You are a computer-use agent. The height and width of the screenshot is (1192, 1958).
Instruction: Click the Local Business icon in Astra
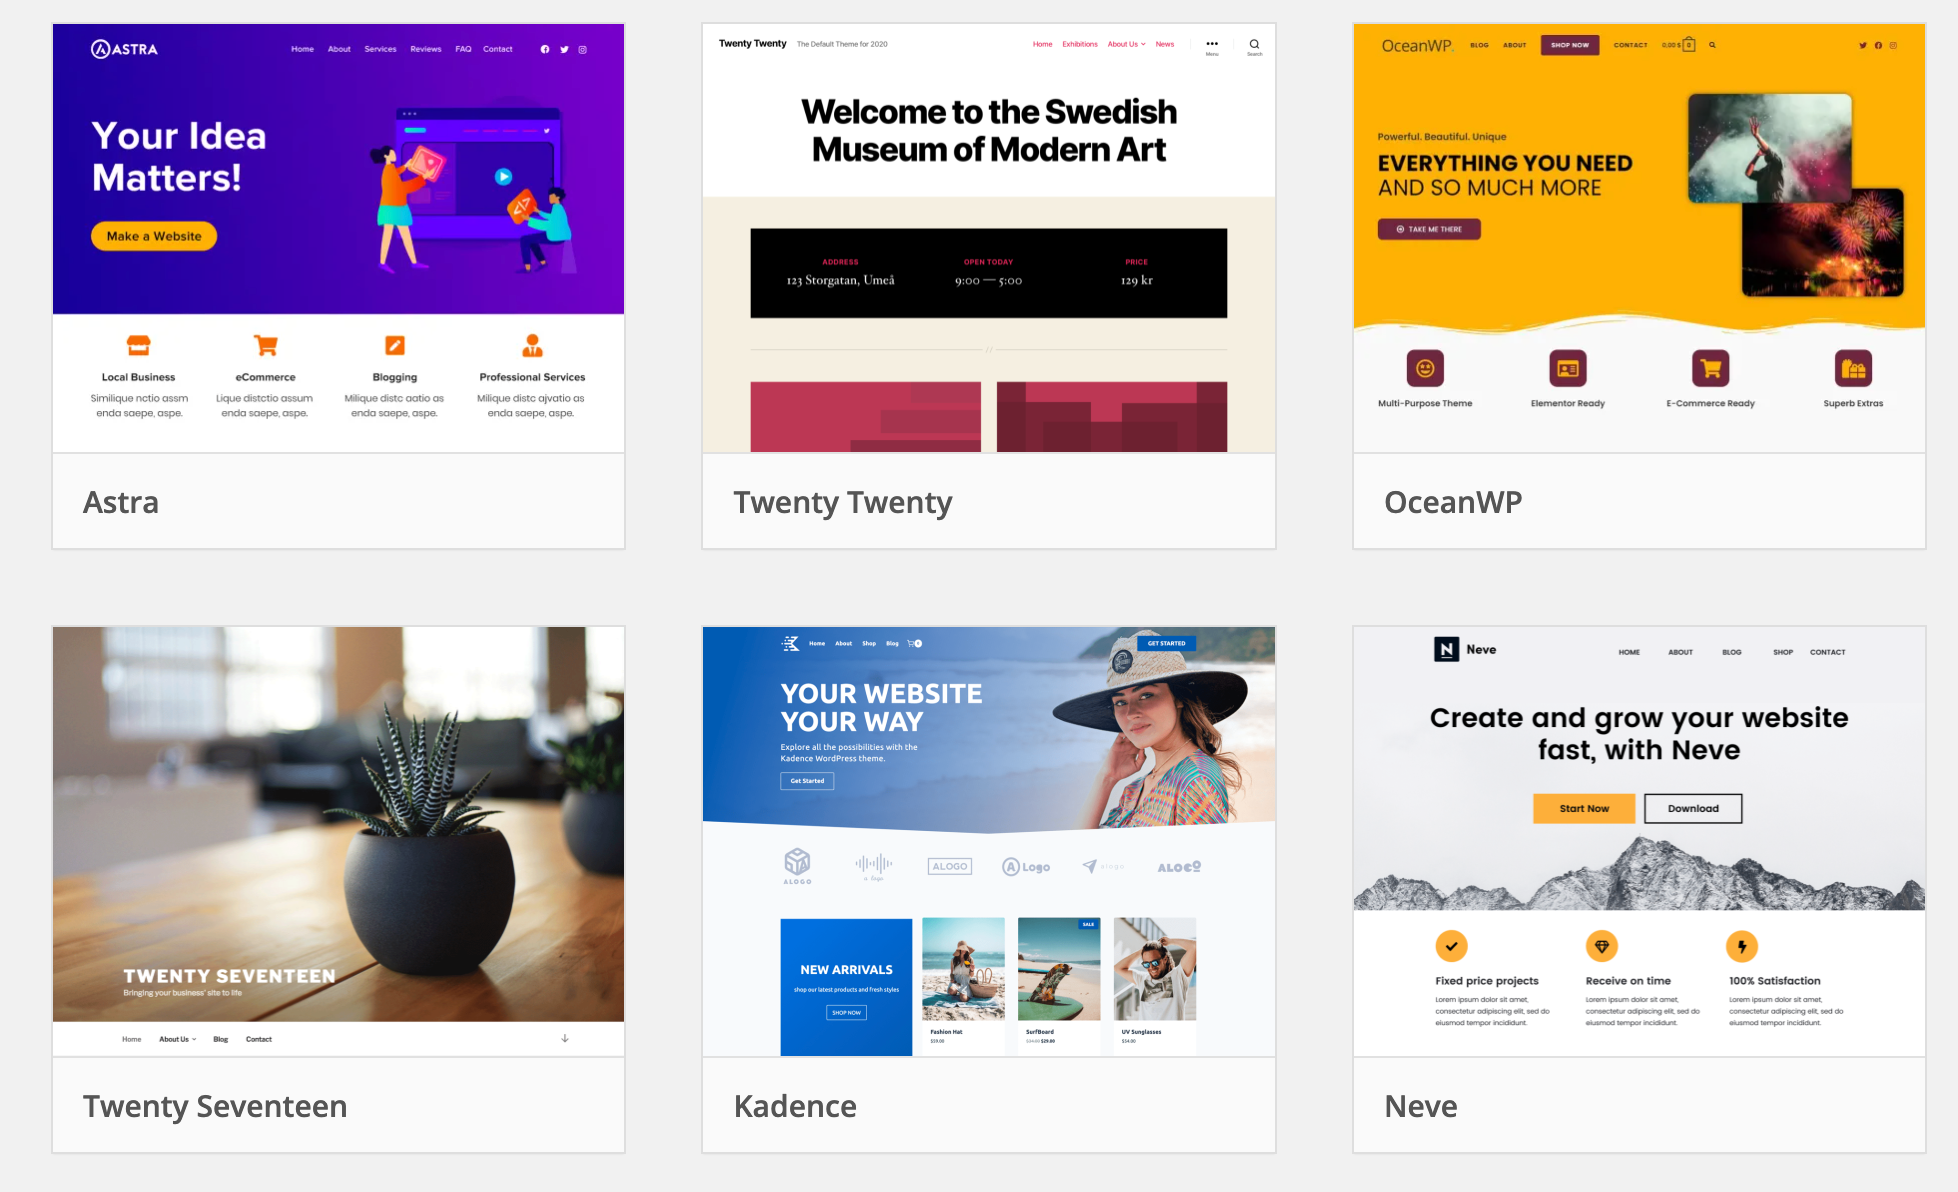(138, 347)
